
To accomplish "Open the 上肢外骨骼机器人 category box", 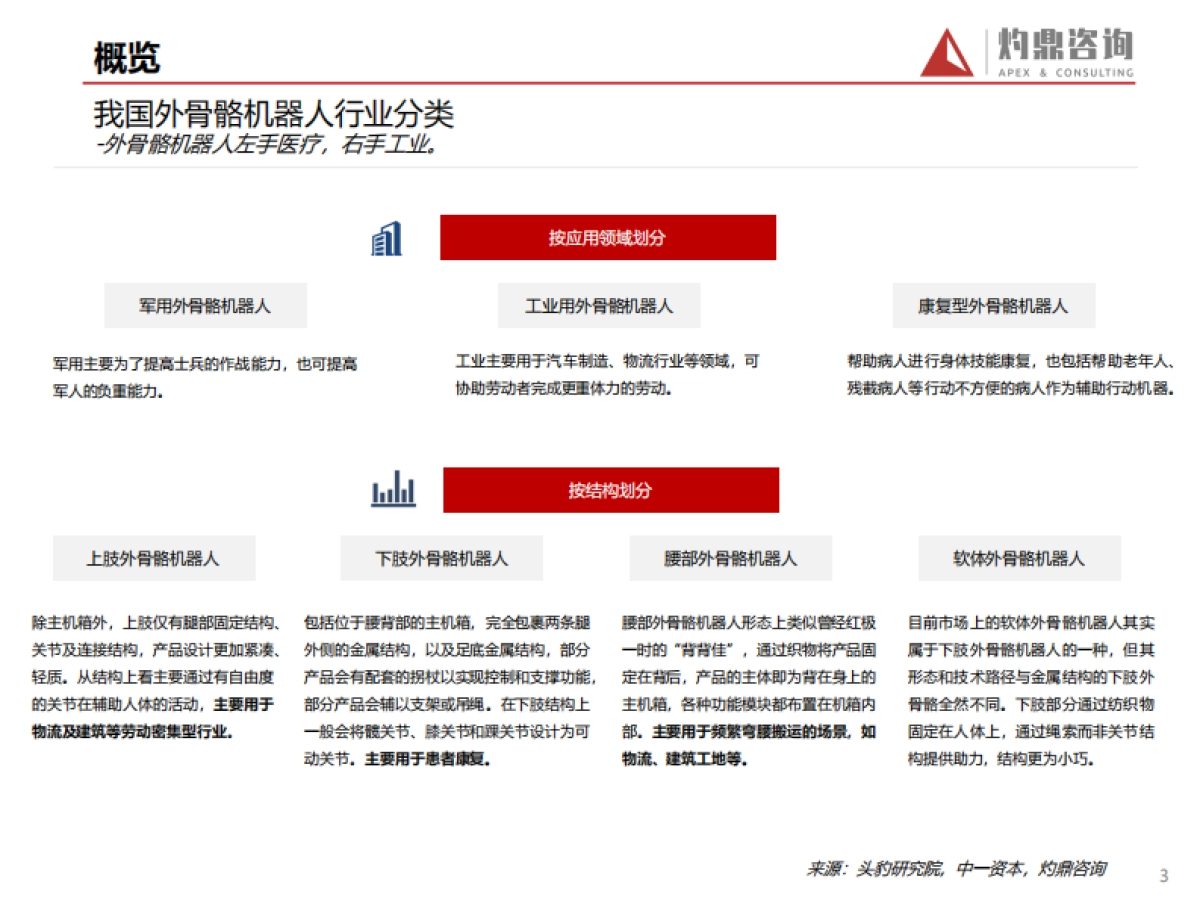I will 153,558.
